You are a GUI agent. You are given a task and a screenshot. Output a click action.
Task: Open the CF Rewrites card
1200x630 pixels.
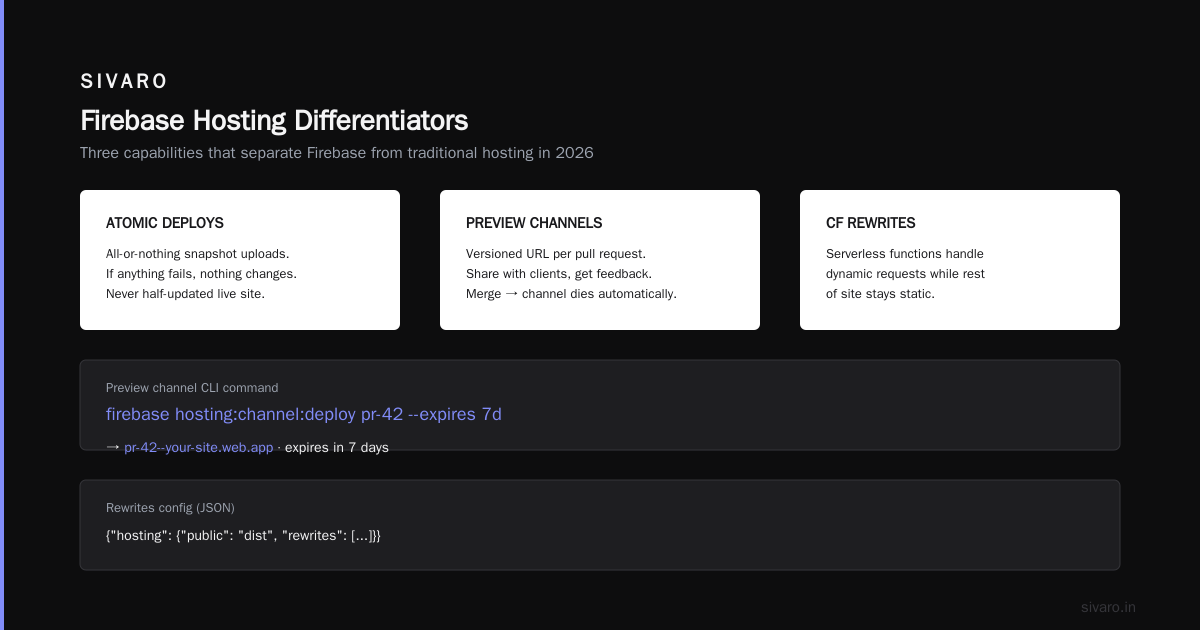pos(960,260)
